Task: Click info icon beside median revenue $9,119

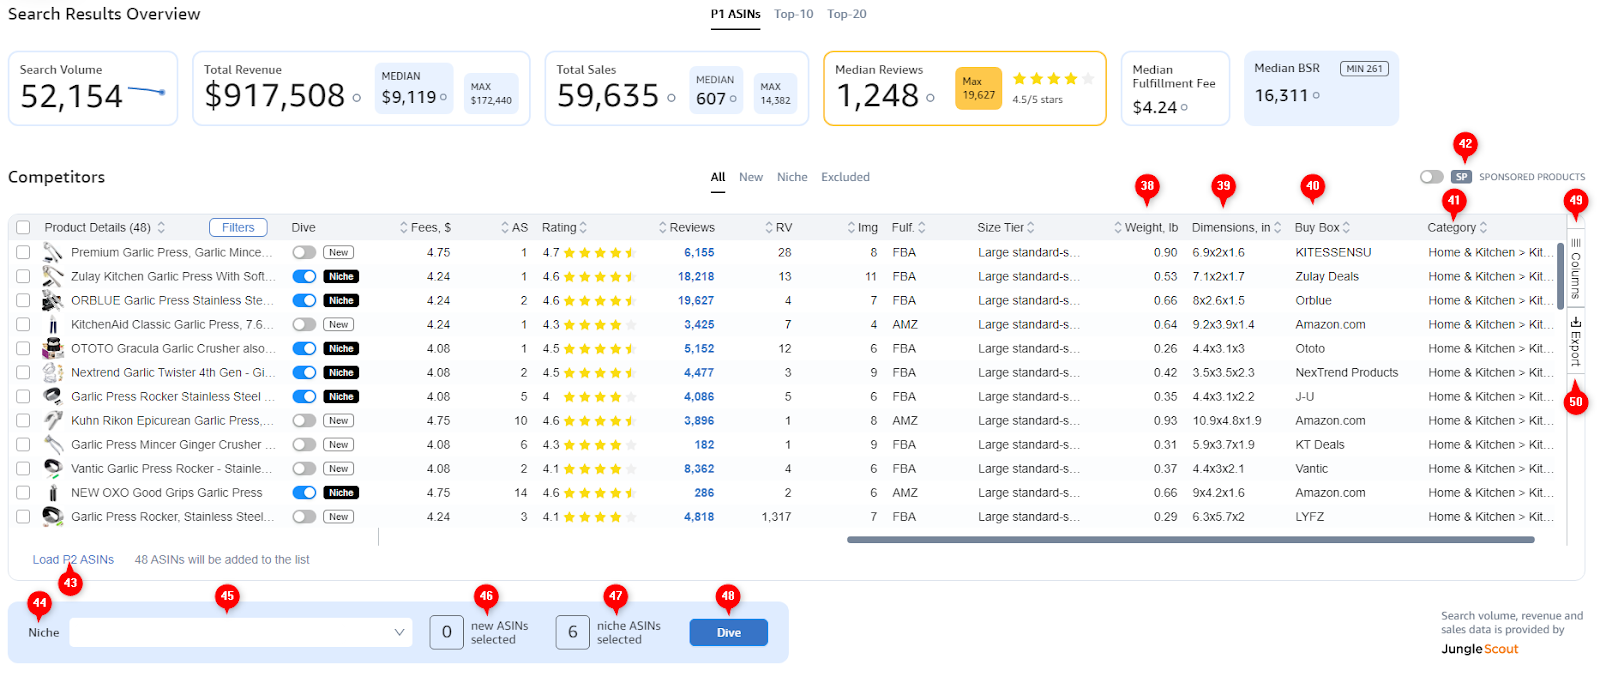Action: point(443,97)
